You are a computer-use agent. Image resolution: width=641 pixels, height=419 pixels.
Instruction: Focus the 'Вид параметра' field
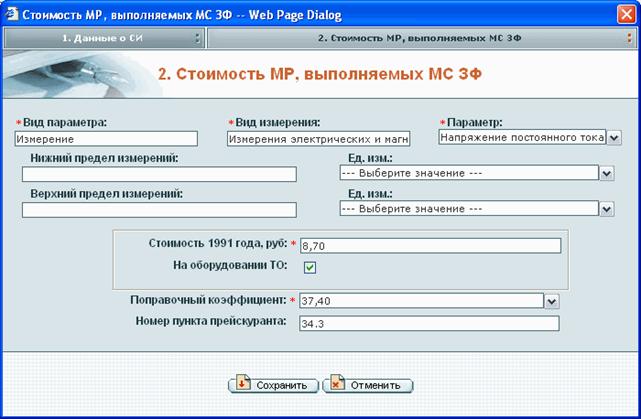click(x=106, y=139)
